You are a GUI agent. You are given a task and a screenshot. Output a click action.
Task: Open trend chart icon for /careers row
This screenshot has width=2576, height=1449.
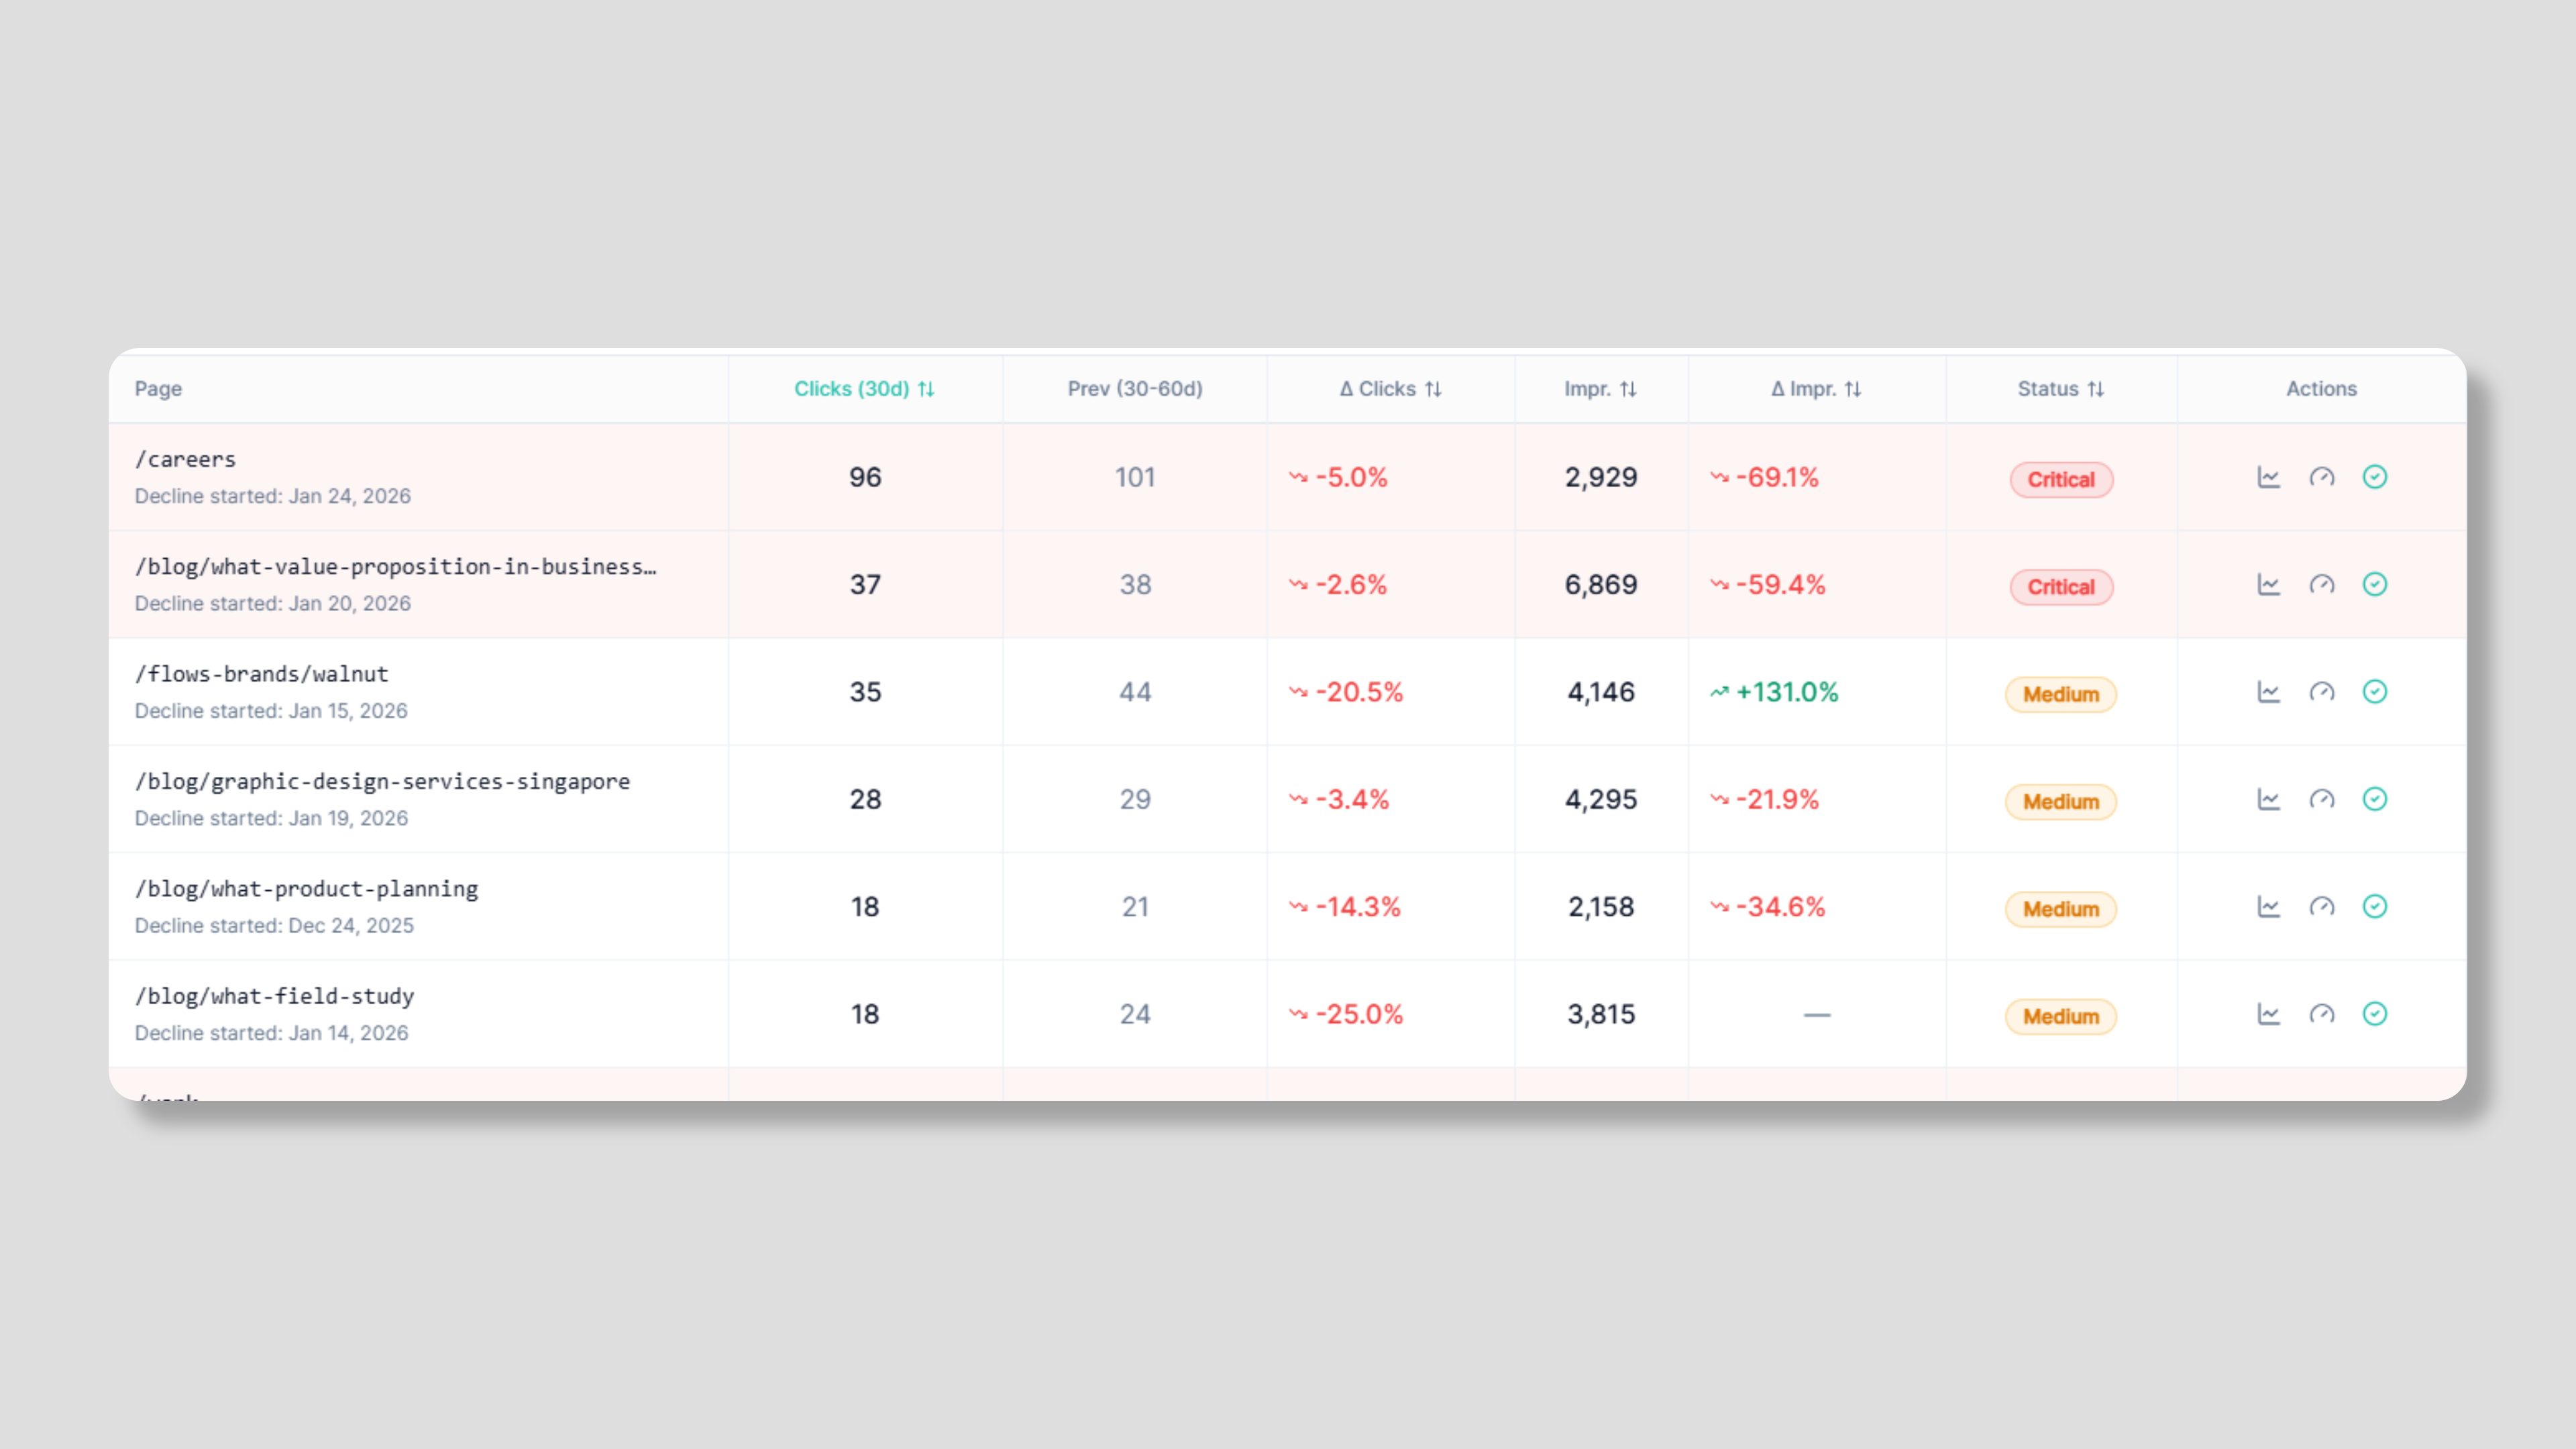point(2268,477)
